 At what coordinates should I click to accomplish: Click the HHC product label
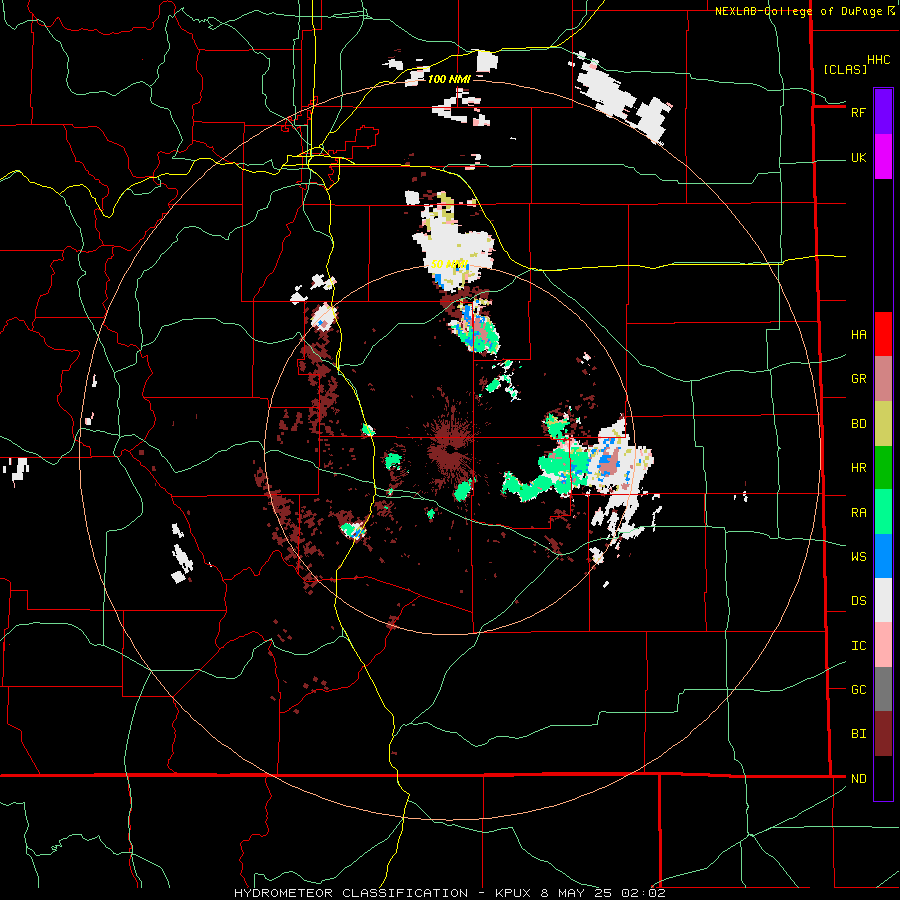(879, 60)
